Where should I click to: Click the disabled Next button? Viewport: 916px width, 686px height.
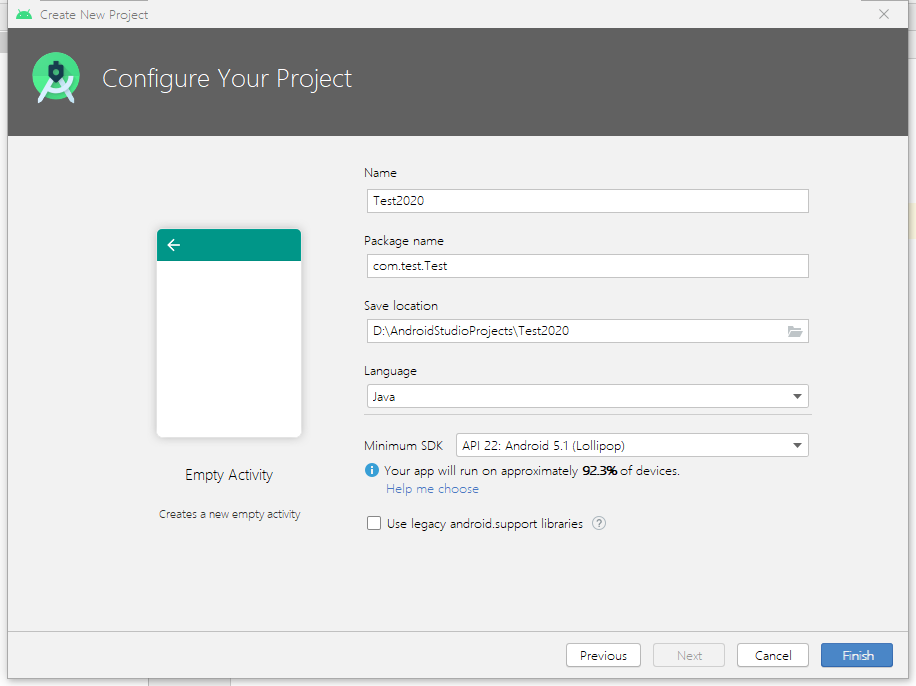[689, 655]
